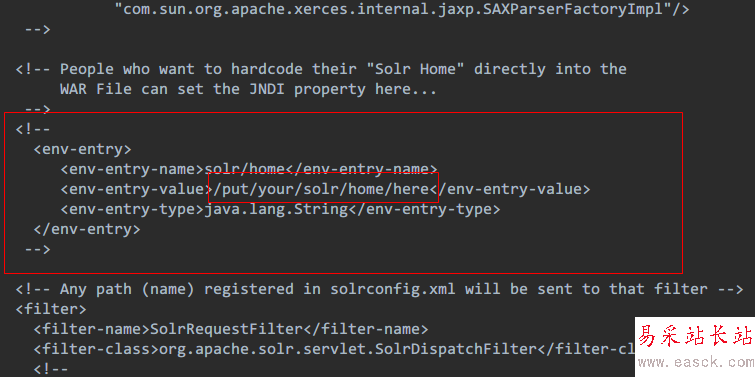
Task: Click the solr/home entry name text
Action: (245, 169)
